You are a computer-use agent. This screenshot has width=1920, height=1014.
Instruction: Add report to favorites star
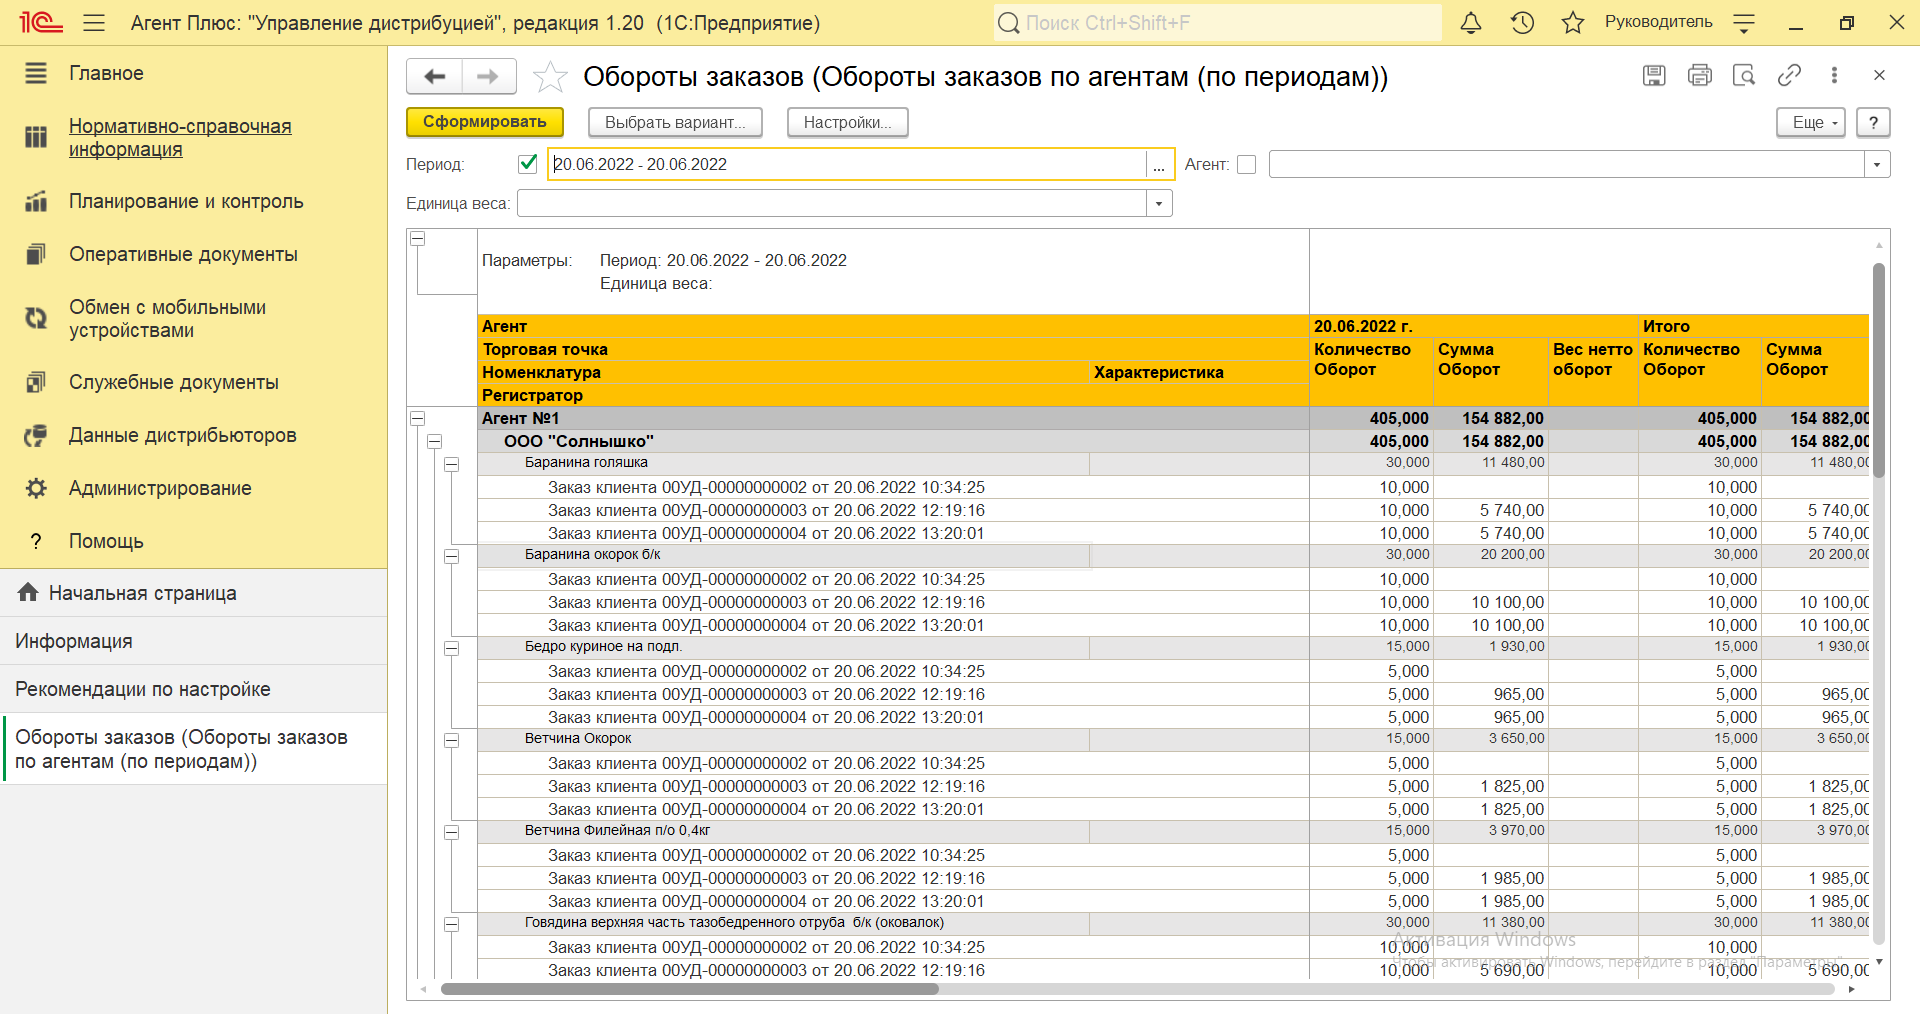tap(550, 77)
